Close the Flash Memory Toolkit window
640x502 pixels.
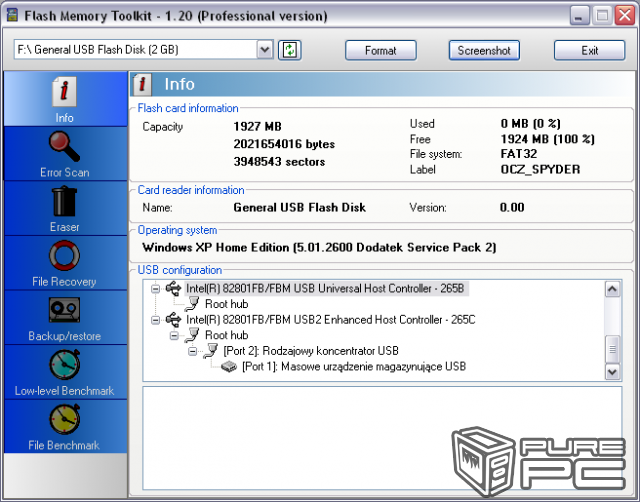tap(625, 16)
